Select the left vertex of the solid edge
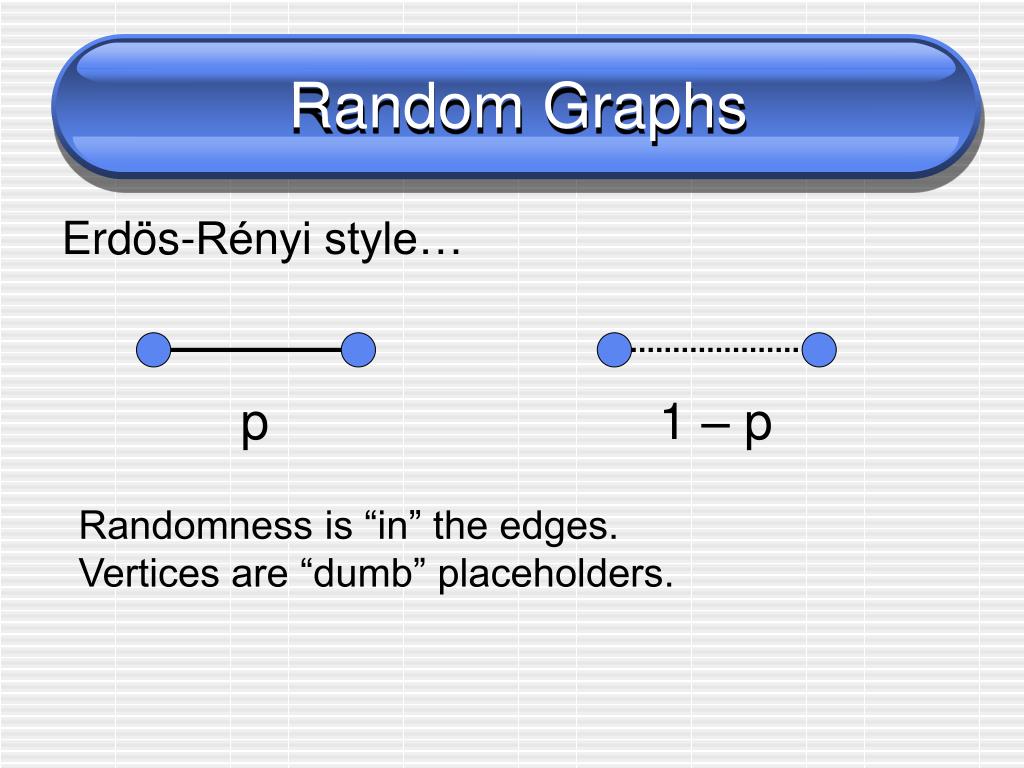This screenshot has height=768, width=1024. coord(153,349)
